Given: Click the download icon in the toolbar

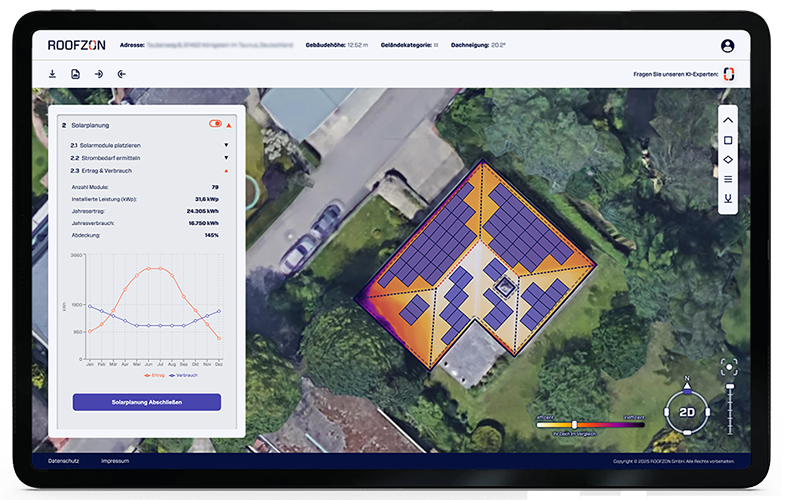Looking at the screenshot, I should tap(52, 74).
